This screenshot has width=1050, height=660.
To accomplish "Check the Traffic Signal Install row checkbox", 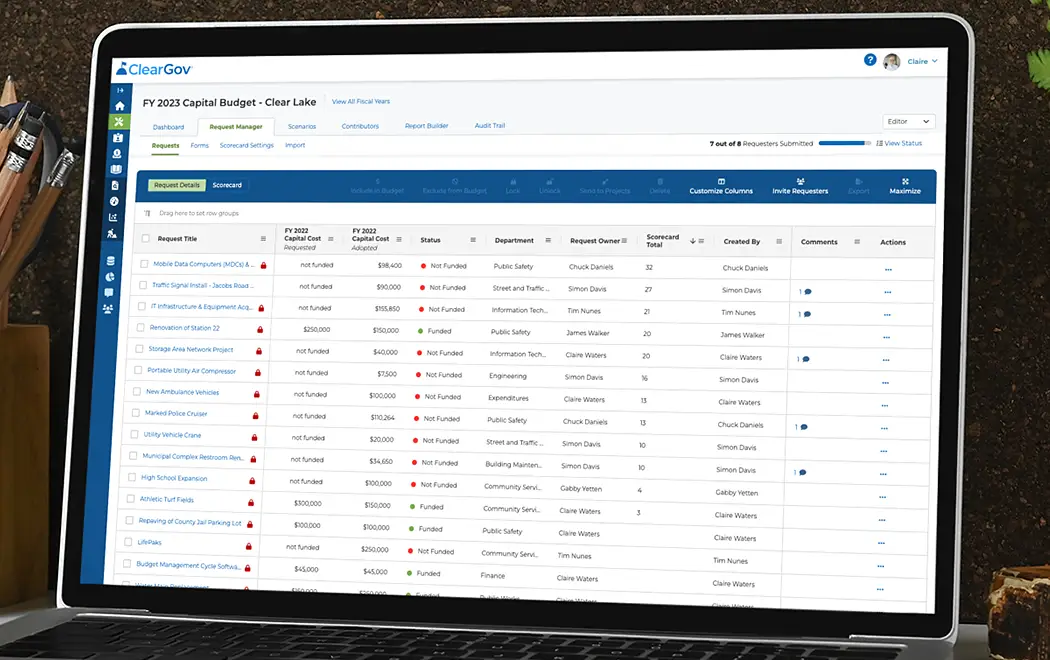I will click(x=143, y=285).
